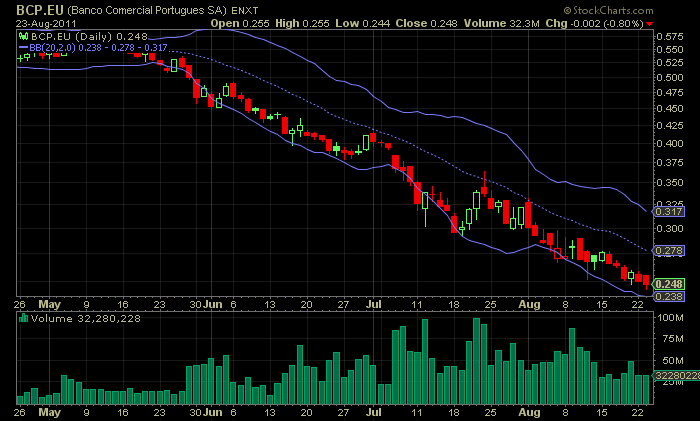Click the 75M volume axis label
This screenshot has width=700, height=421.
(x=673, y=338)
